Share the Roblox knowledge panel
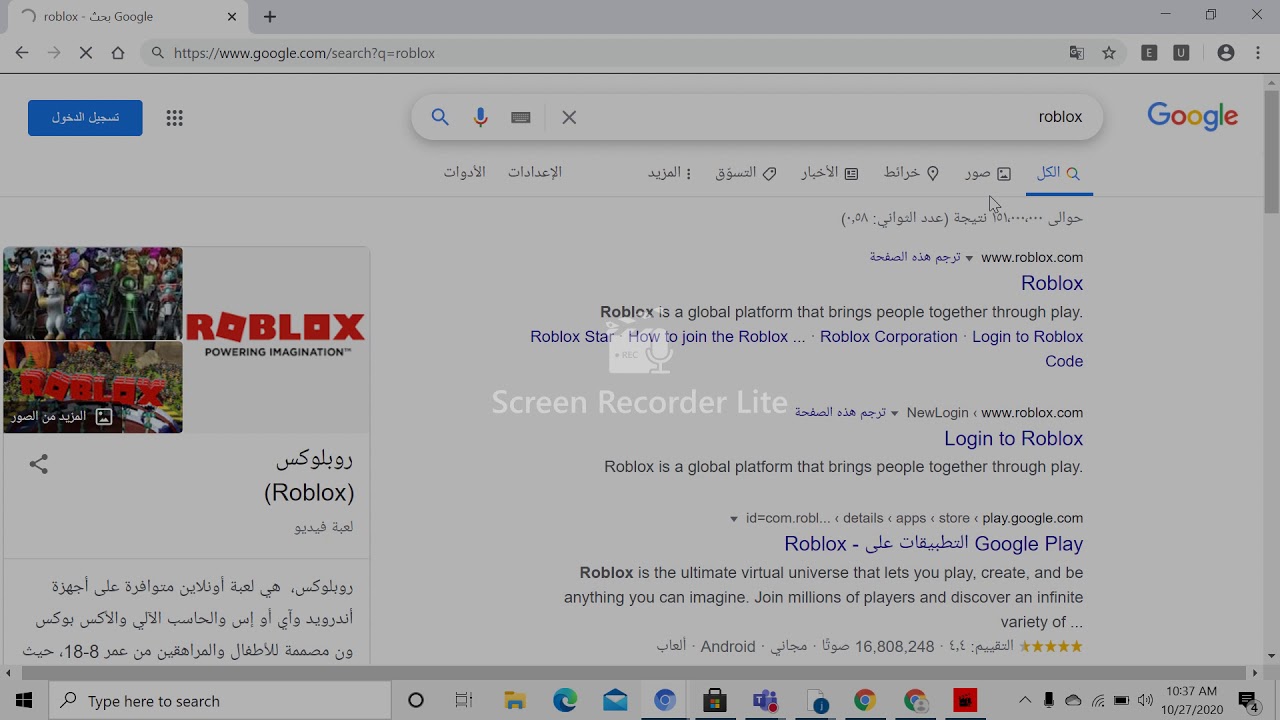 tap(39, 464)
